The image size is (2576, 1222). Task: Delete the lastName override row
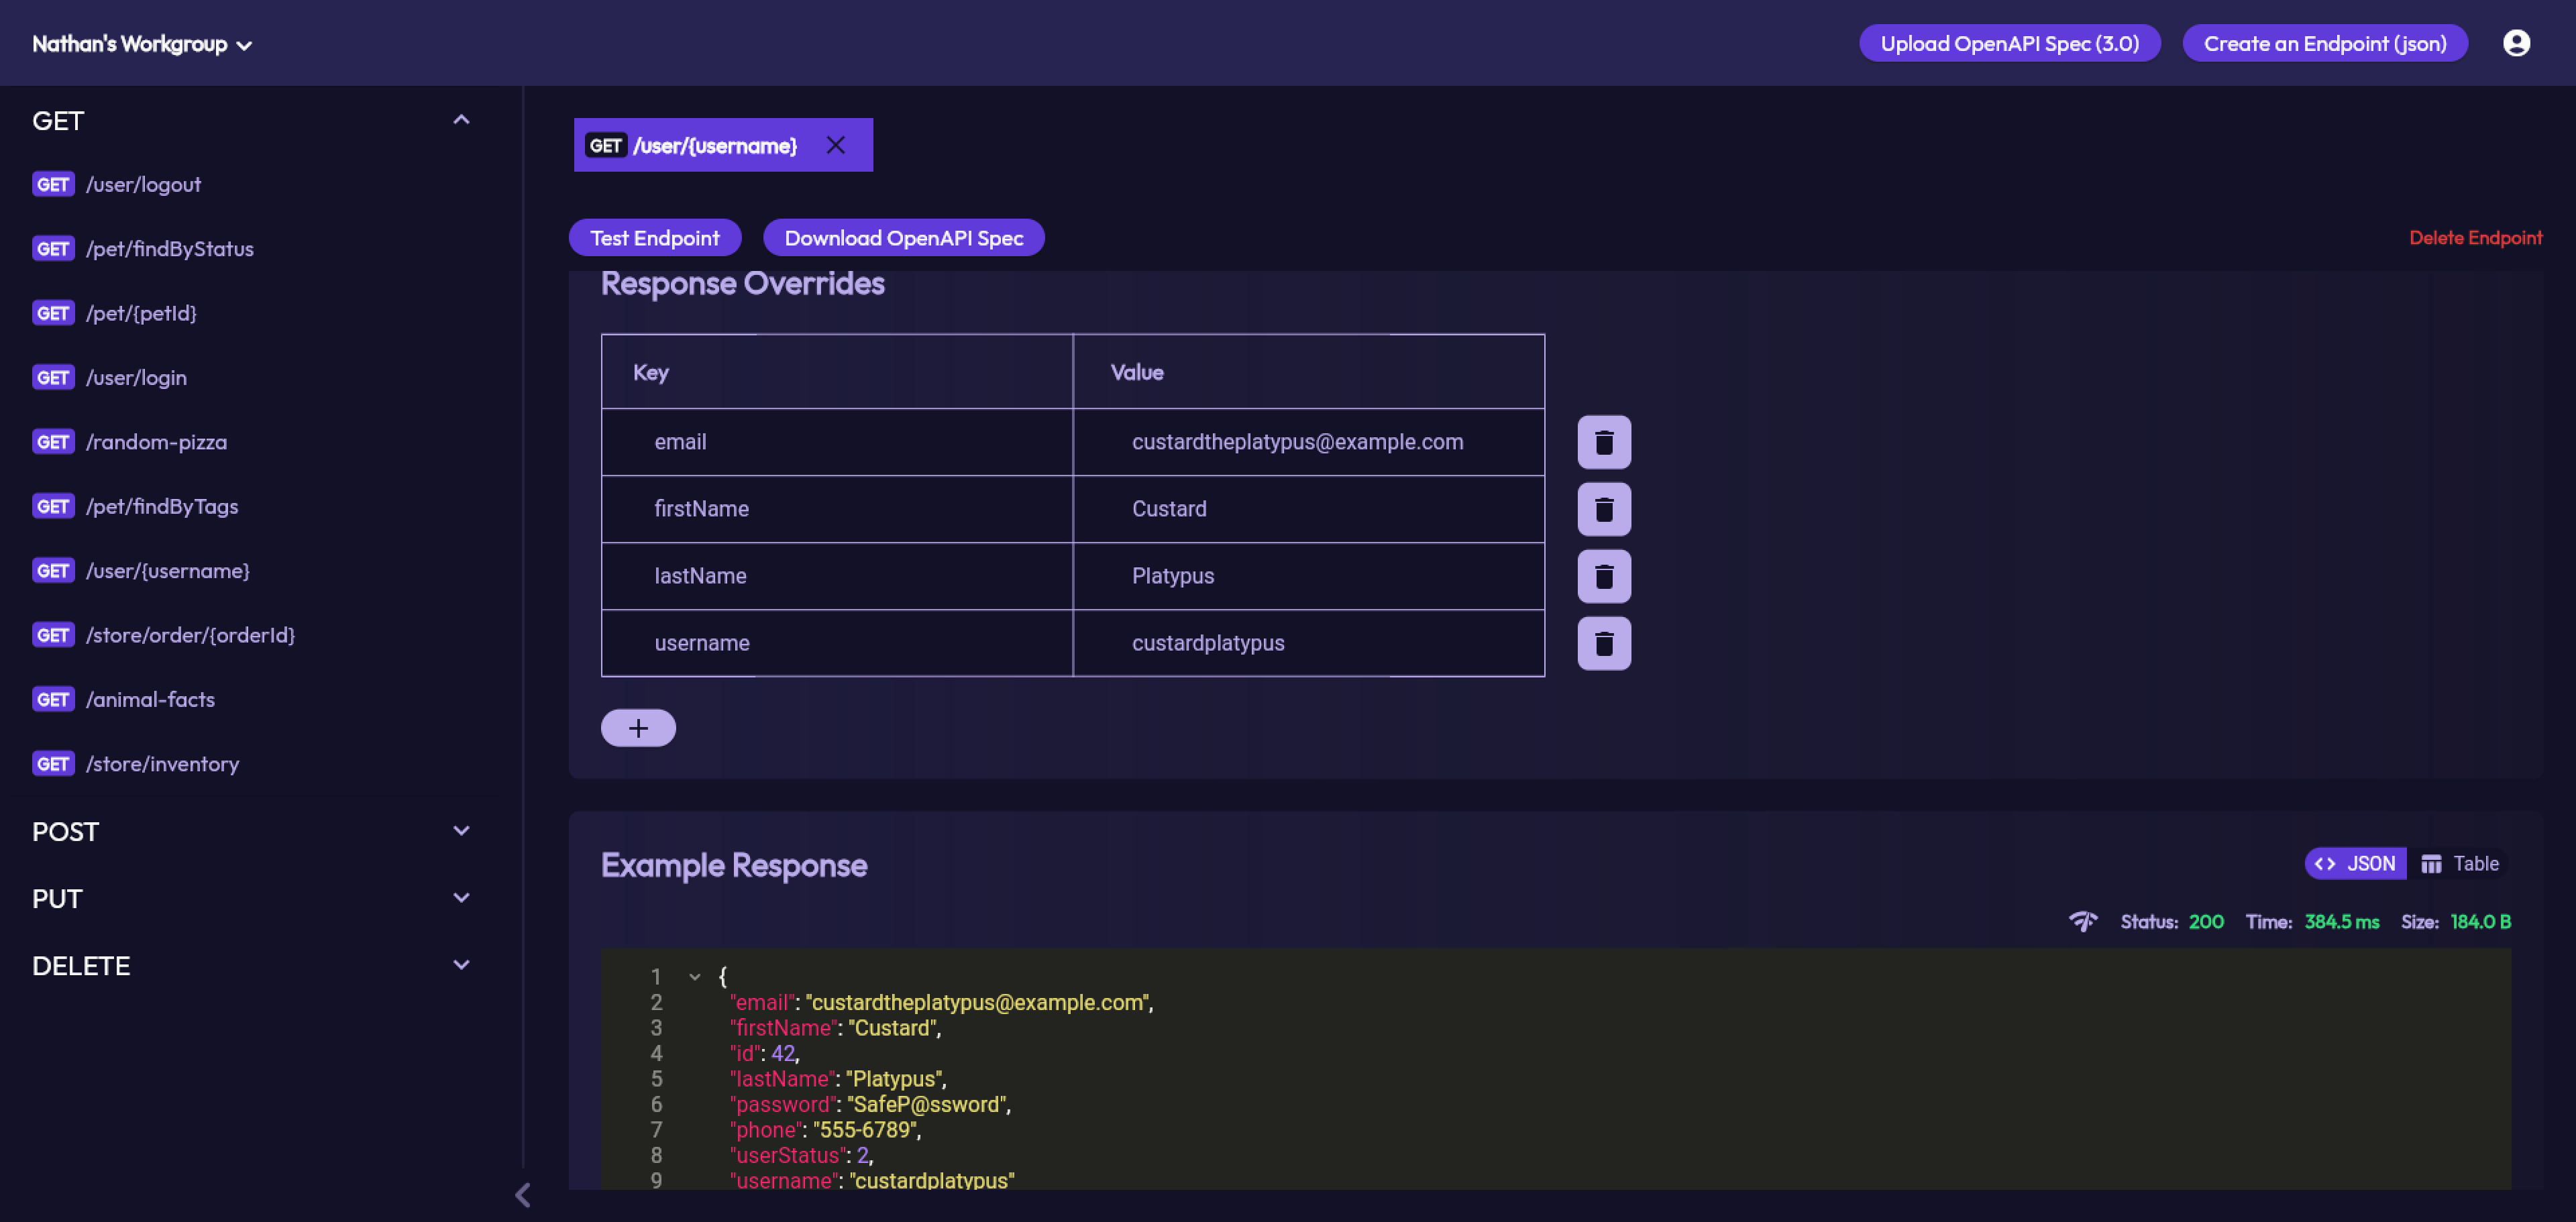tap(1604, 576)
